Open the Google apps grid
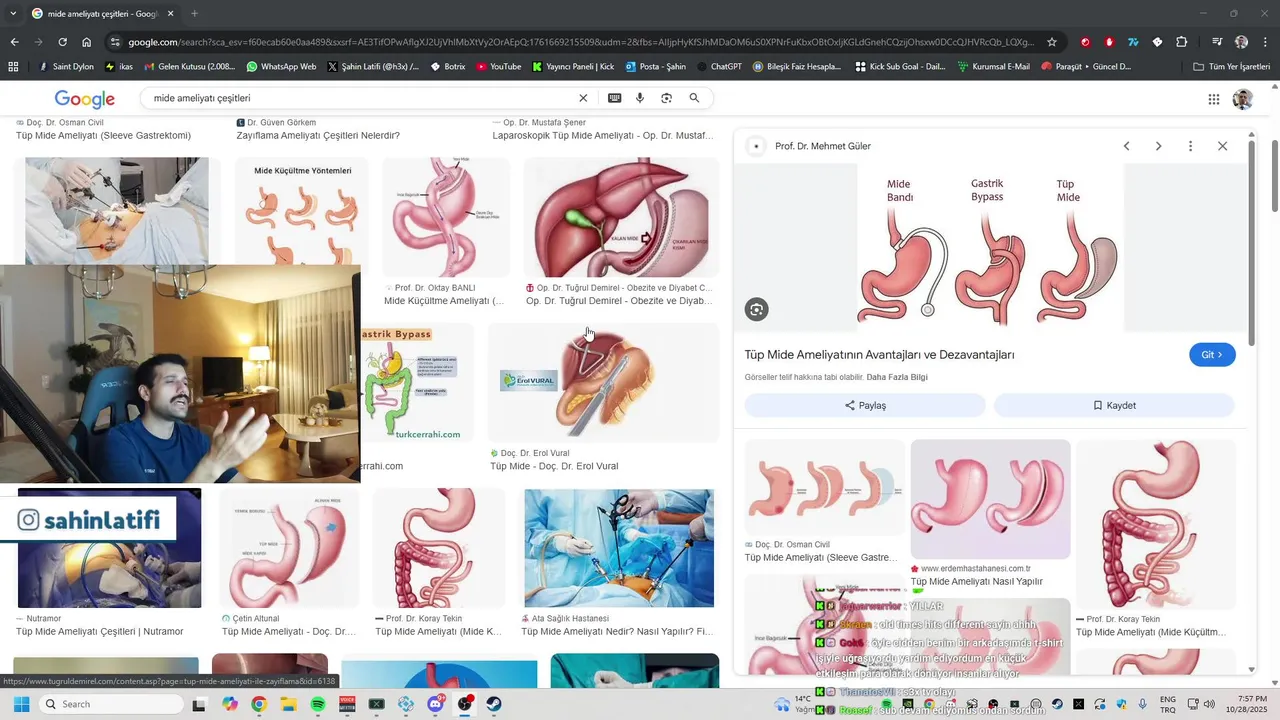Viewport: 1280px width, 720px height. pyautogui.click(x=1214, y=99)
